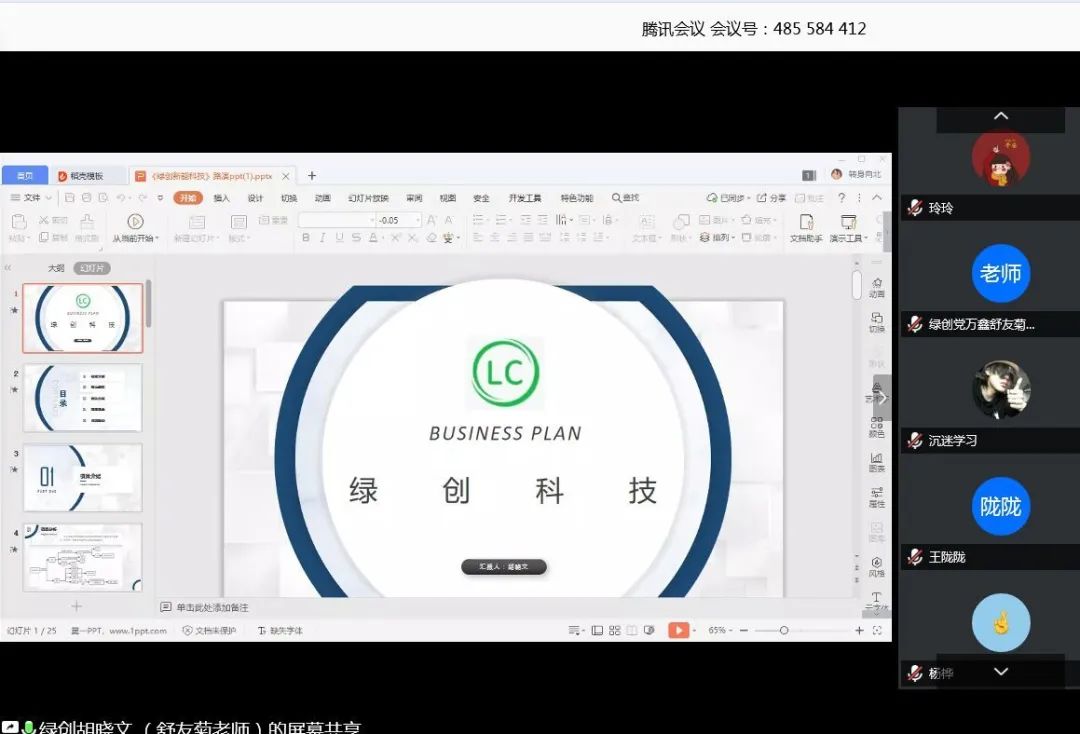Click the zoom slider handle

[784, 630]
